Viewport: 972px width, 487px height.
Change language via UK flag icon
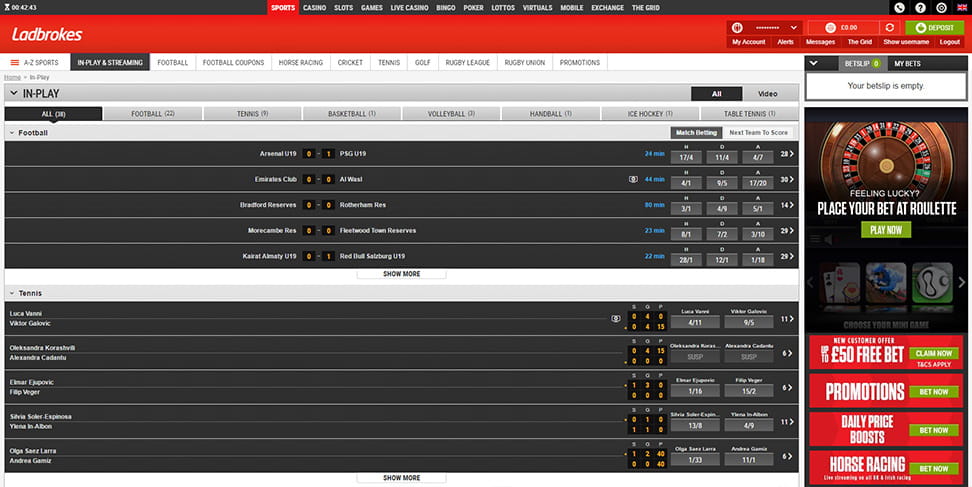click(963, 8)
